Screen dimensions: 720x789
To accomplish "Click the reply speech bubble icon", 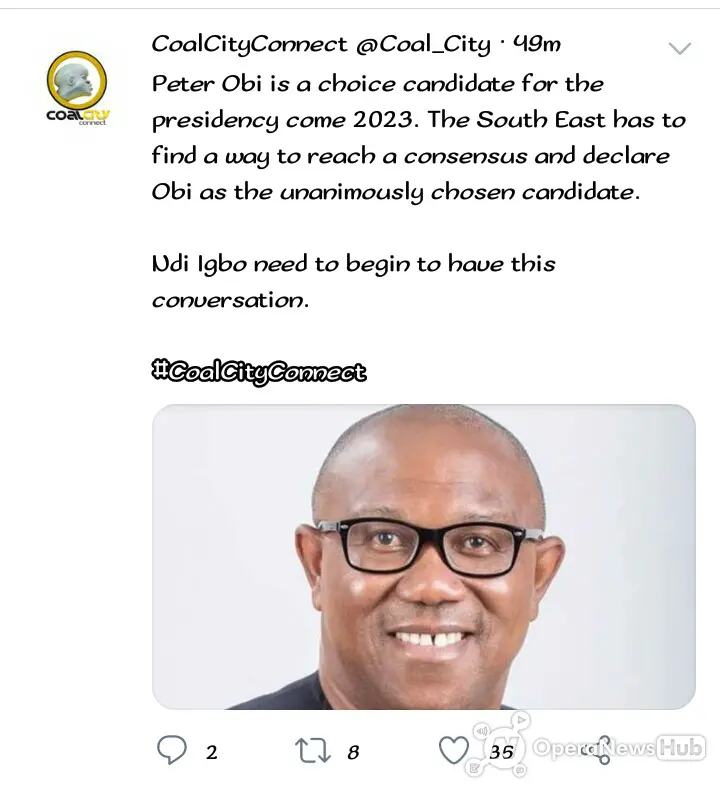I will (172, 750).
